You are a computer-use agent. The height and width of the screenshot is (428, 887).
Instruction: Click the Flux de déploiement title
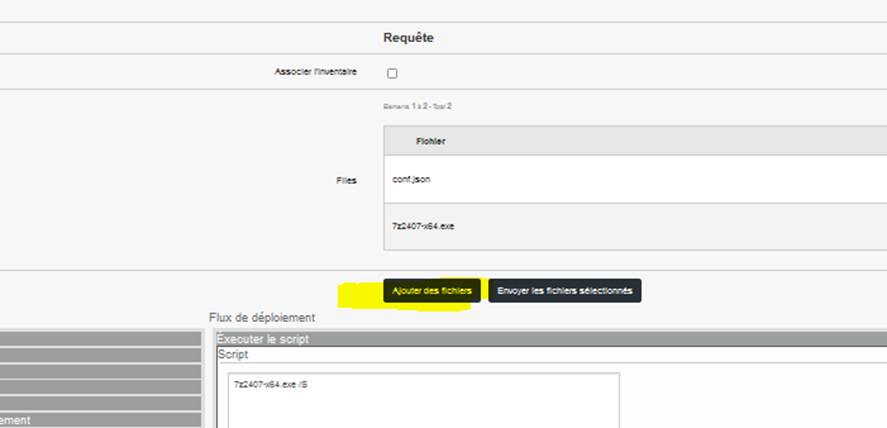(x=262, y=318)
